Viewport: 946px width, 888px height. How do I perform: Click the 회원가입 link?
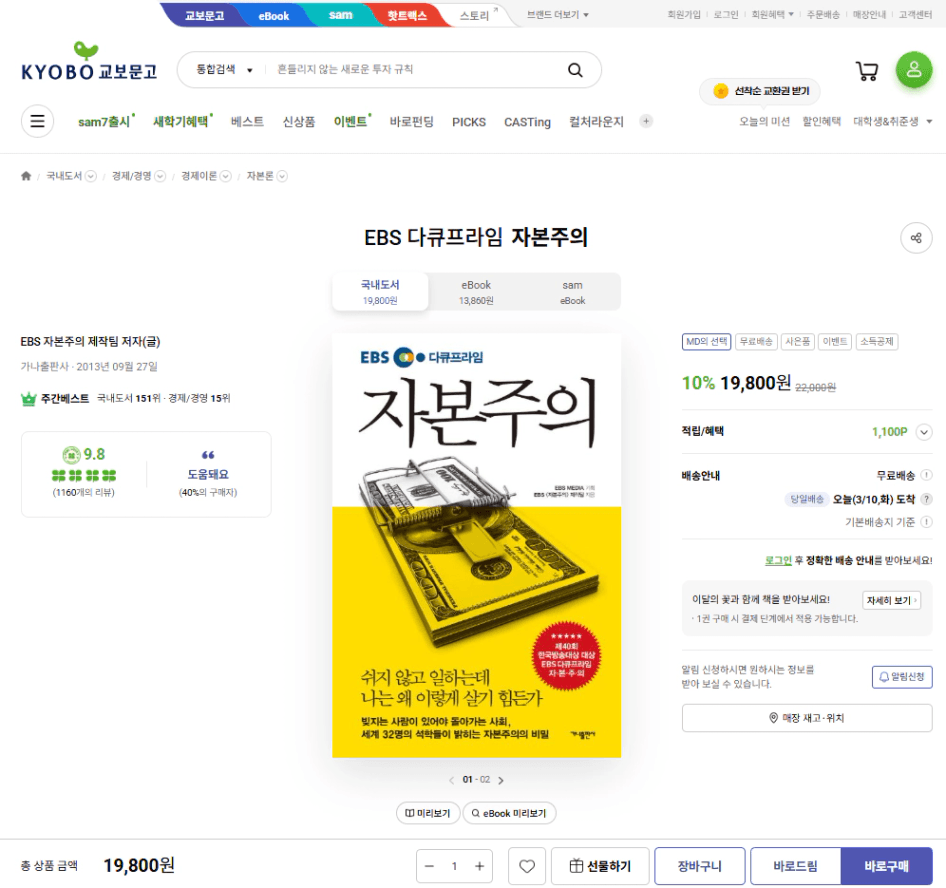684,14
